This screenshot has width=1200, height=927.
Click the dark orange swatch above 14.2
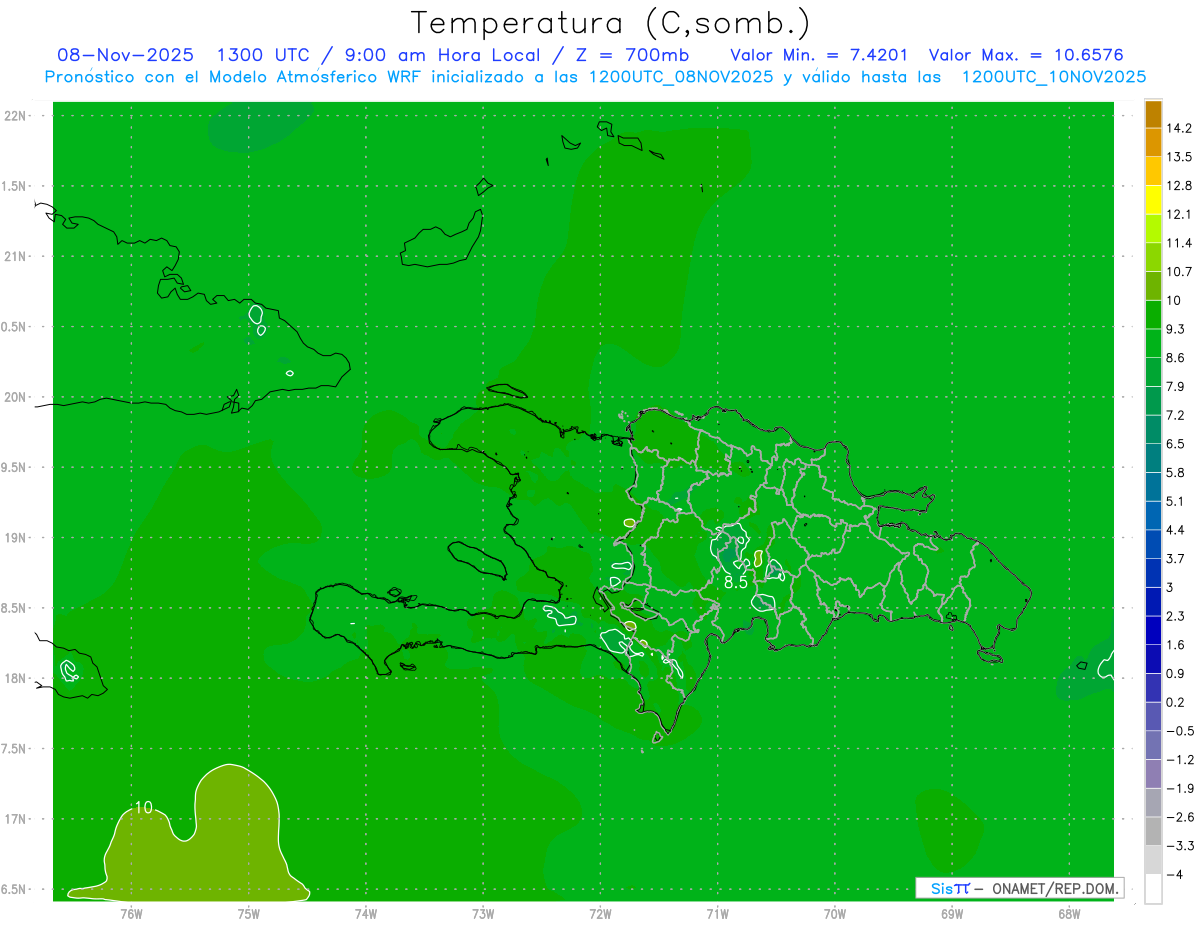coord(1153,114)
